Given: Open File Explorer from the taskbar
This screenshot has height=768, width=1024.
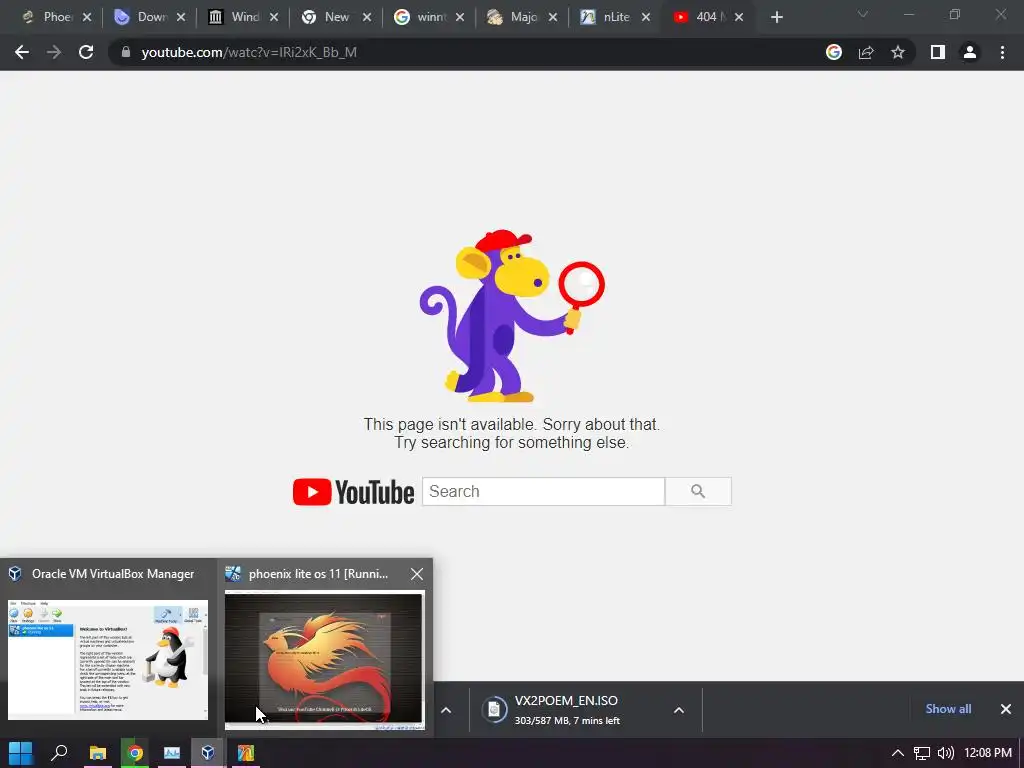Looking at the screenshot, I should click(x=97, y=753).
